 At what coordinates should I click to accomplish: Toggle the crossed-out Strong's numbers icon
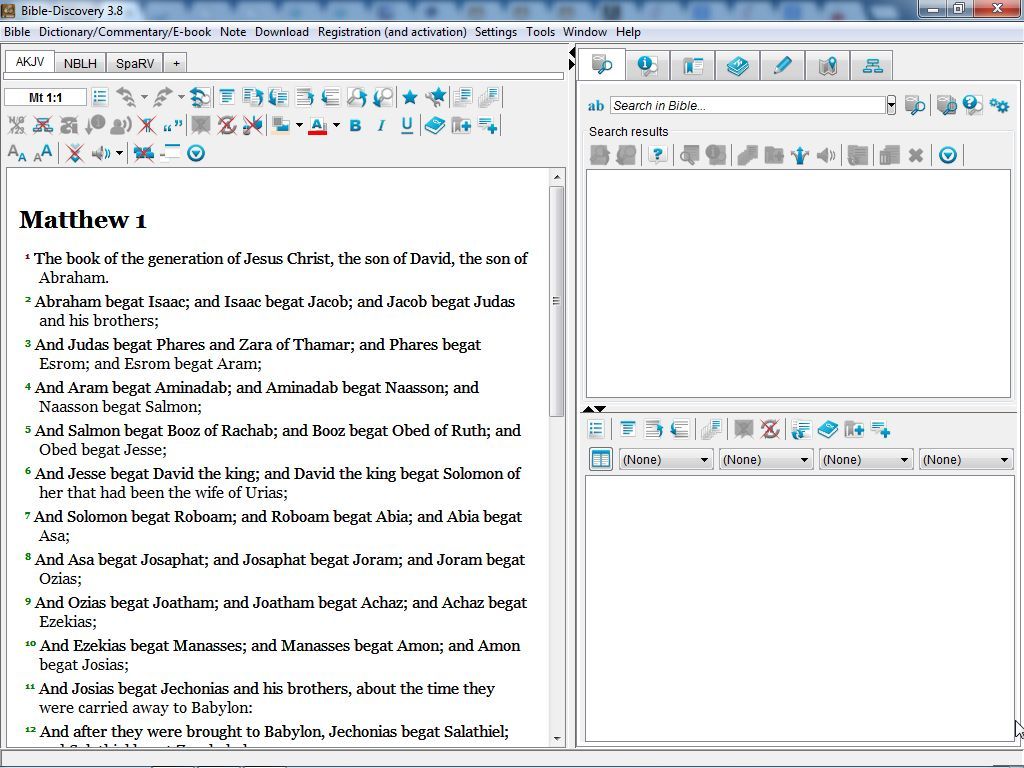coord(17,125)
